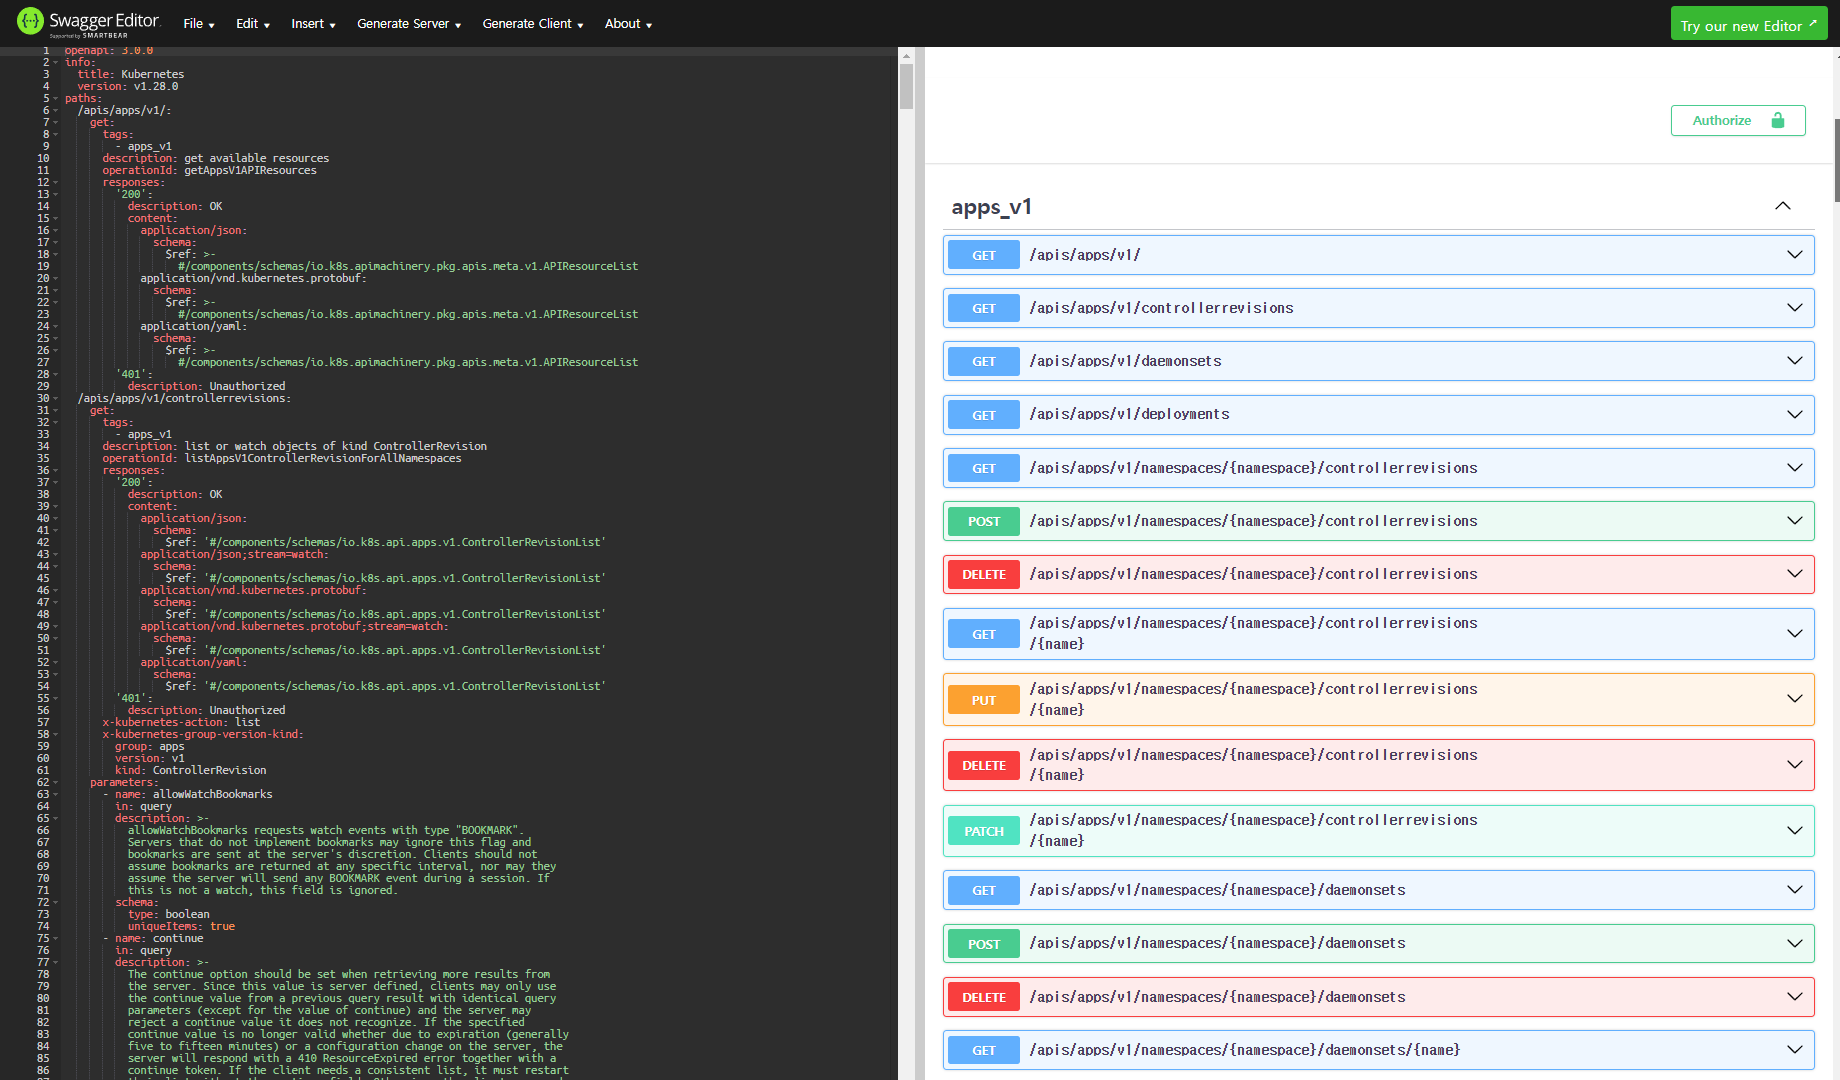The image size is (1840, 1080).
Task: Click the padlock icon on Authorize button
Action: click(x=1778, y=120)
